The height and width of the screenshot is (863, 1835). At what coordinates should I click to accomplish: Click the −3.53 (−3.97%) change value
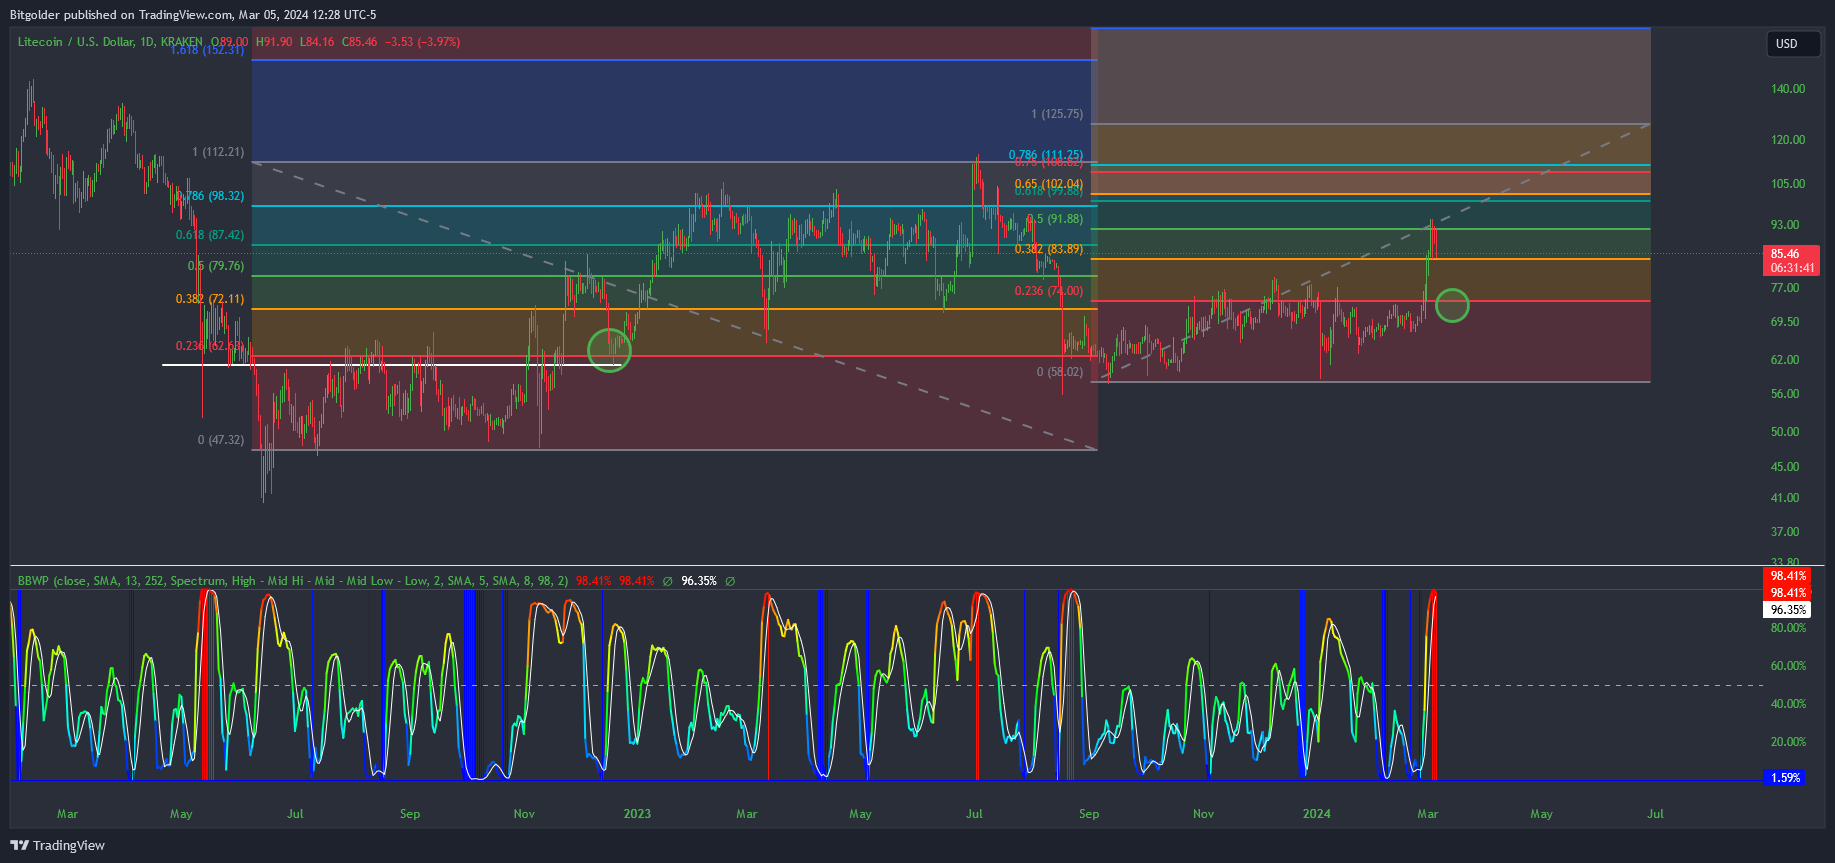[x=422, y=42]
